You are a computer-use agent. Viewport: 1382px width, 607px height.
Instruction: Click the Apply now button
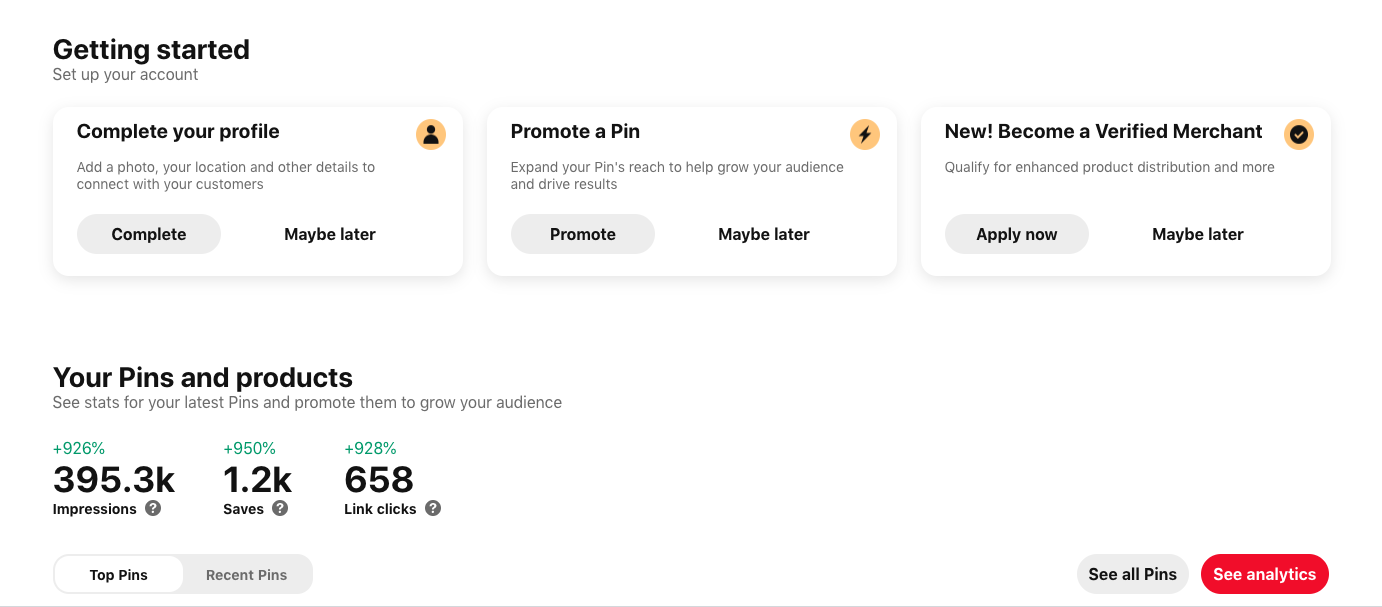[x=1016, y=234]
